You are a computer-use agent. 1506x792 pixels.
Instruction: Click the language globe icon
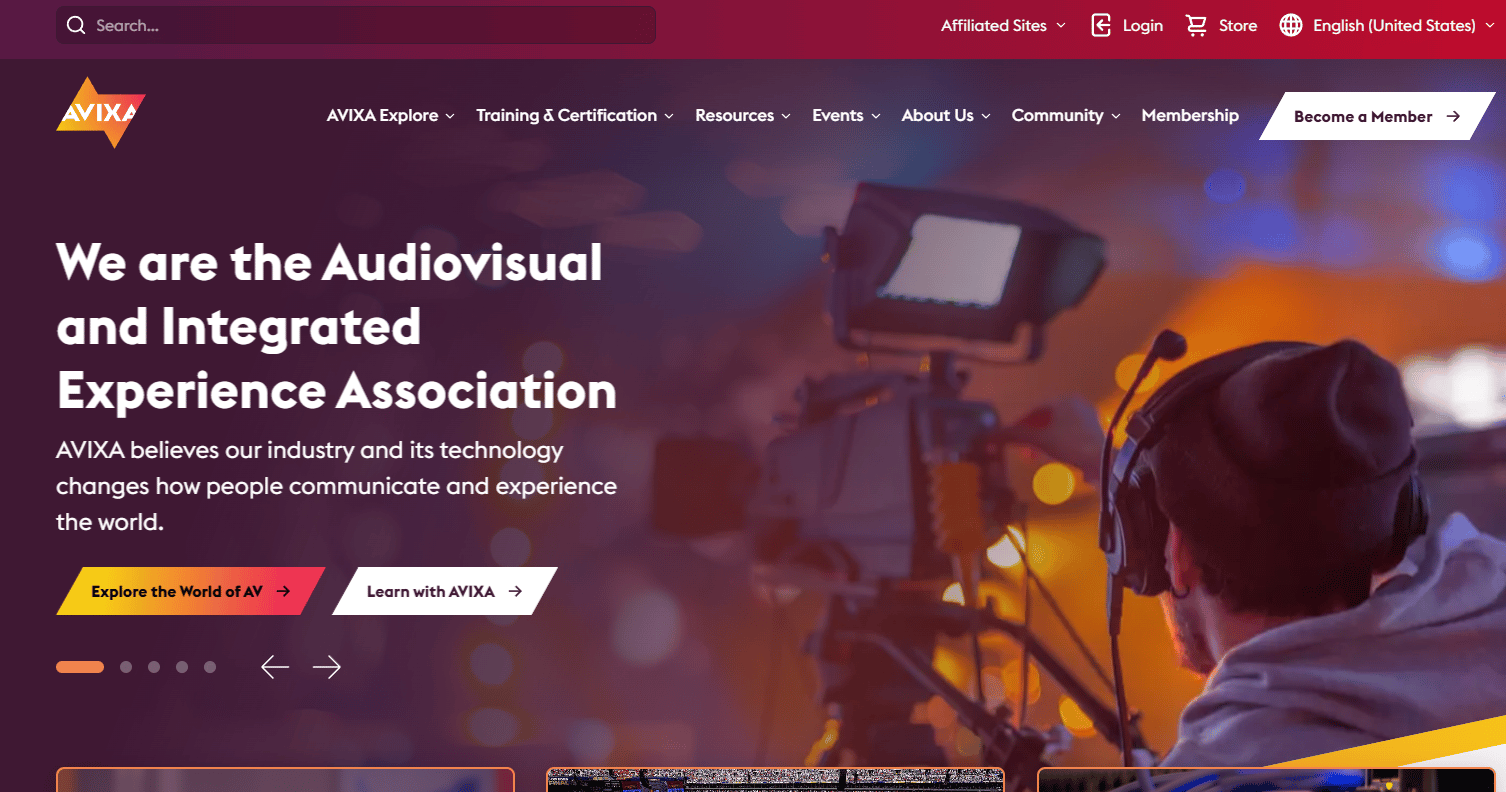point(1291,25)
